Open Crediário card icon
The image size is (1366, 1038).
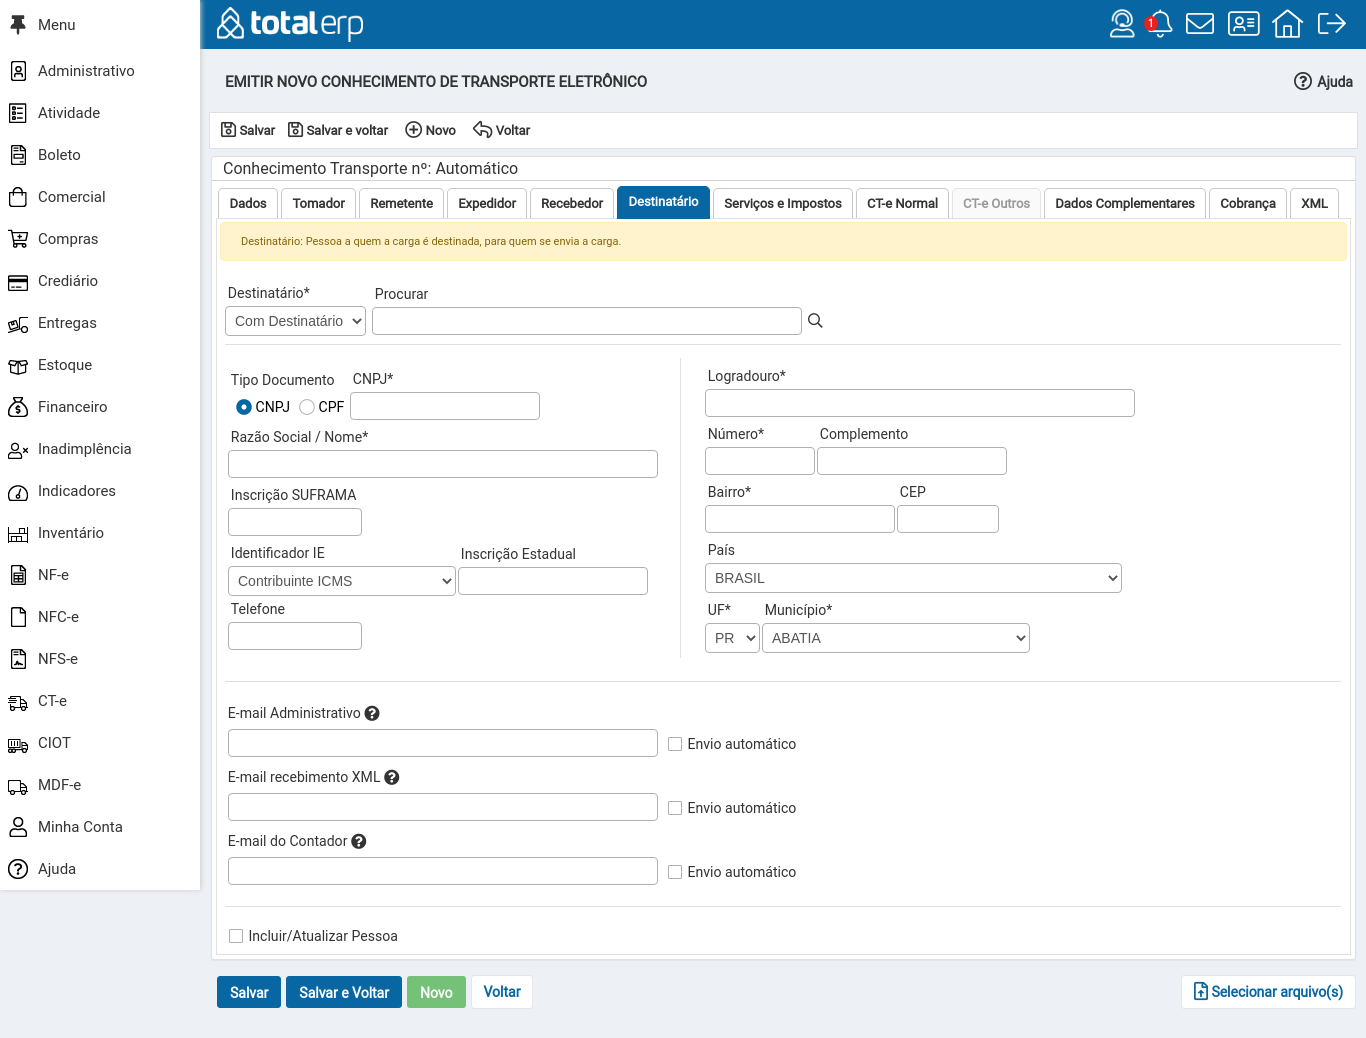(18, 283)
